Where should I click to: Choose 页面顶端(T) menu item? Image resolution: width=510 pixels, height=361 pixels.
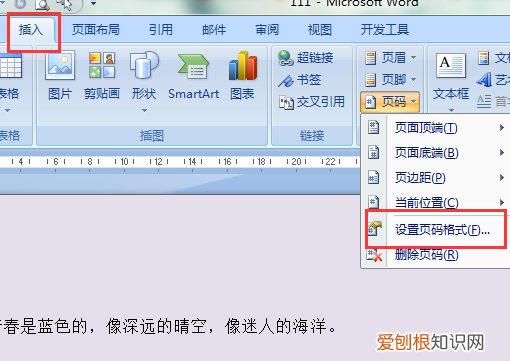(436, 128)
